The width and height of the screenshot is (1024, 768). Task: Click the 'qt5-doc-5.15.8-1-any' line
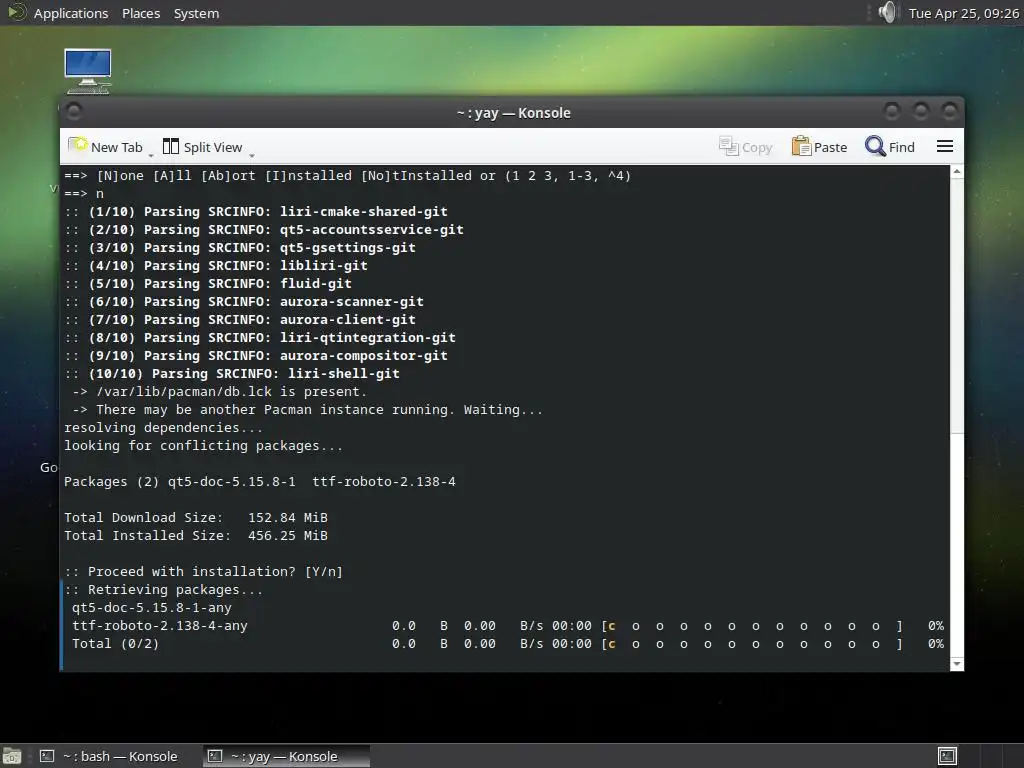click(152, 607)
